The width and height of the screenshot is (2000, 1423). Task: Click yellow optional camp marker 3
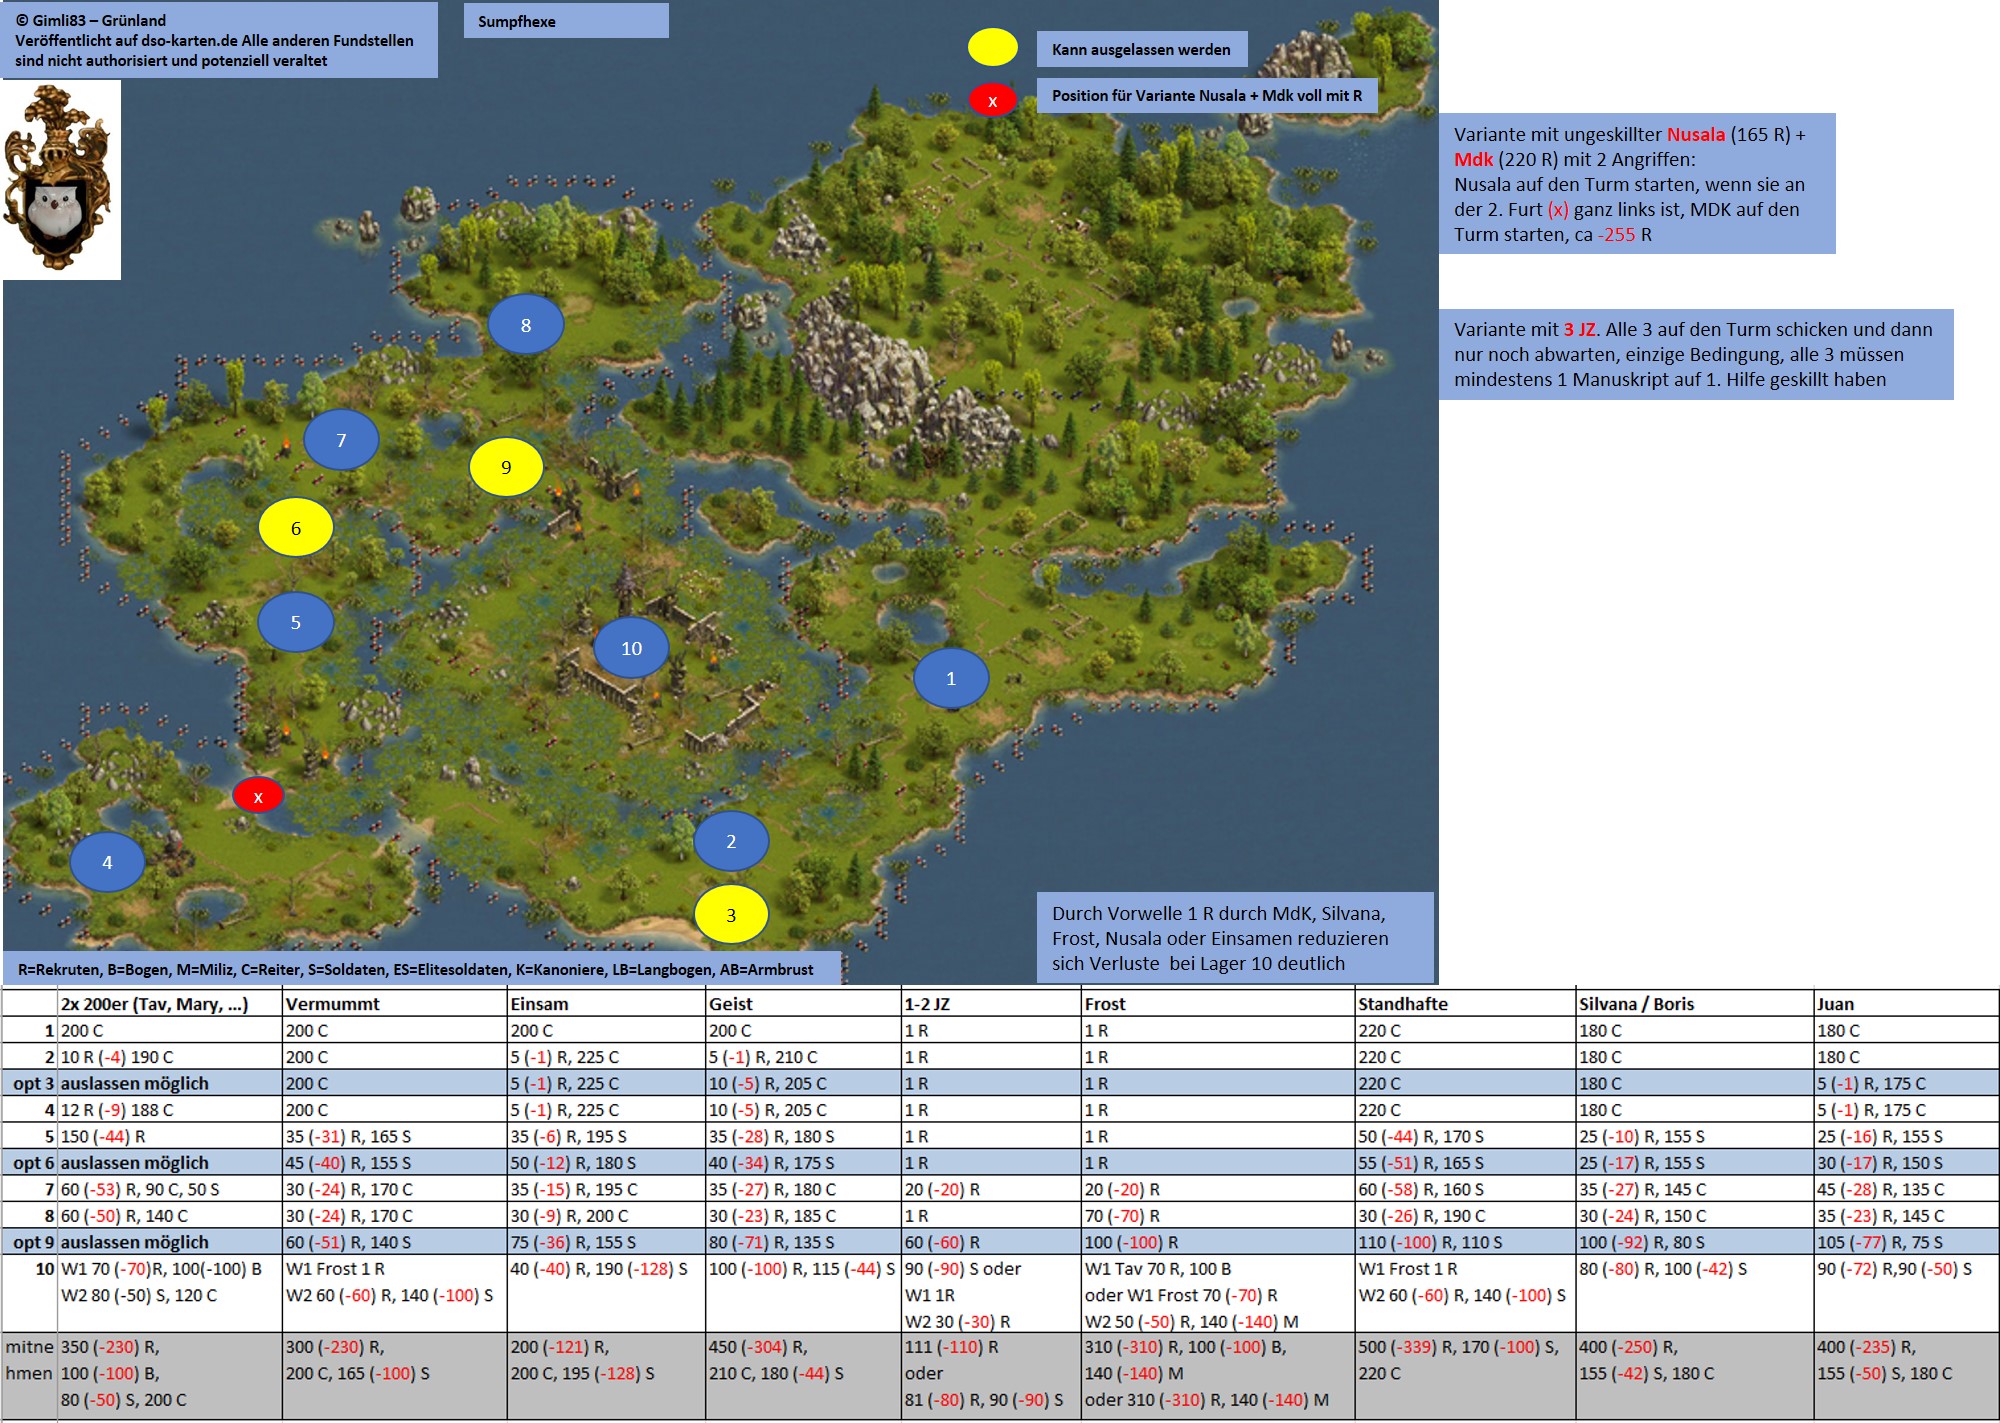[731, 914]
